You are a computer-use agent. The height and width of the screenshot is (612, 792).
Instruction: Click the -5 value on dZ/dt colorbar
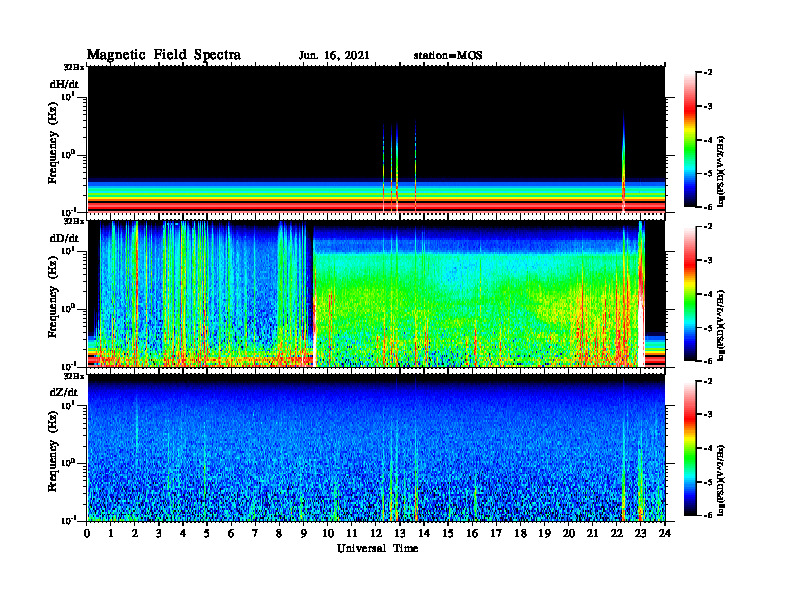pyautogui.click(x=708, y=482)
